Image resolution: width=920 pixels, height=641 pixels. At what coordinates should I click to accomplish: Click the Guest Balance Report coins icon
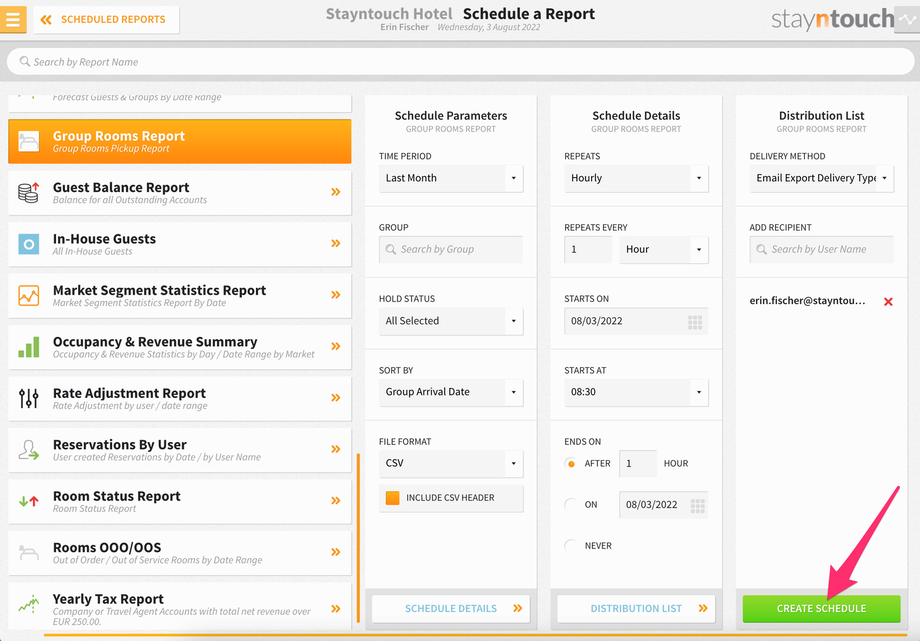click(x=28, y=193)
